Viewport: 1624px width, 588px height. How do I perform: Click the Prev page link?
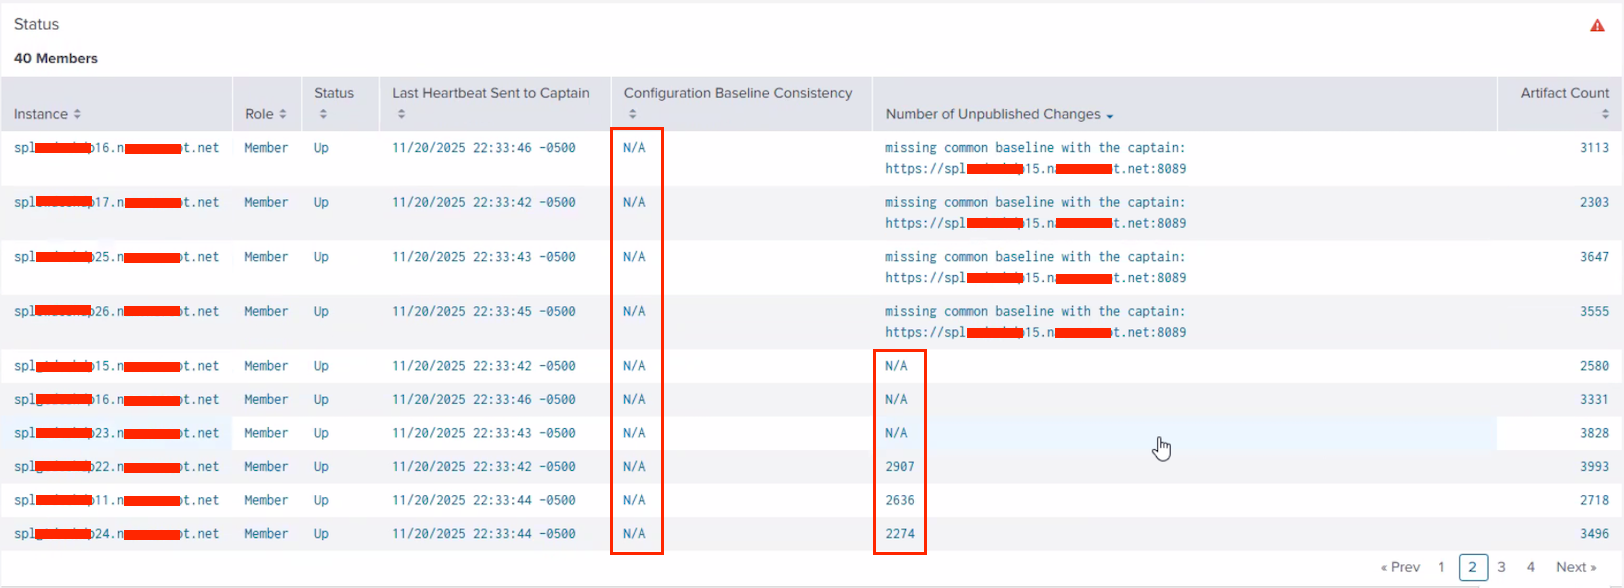[1400, 567]
